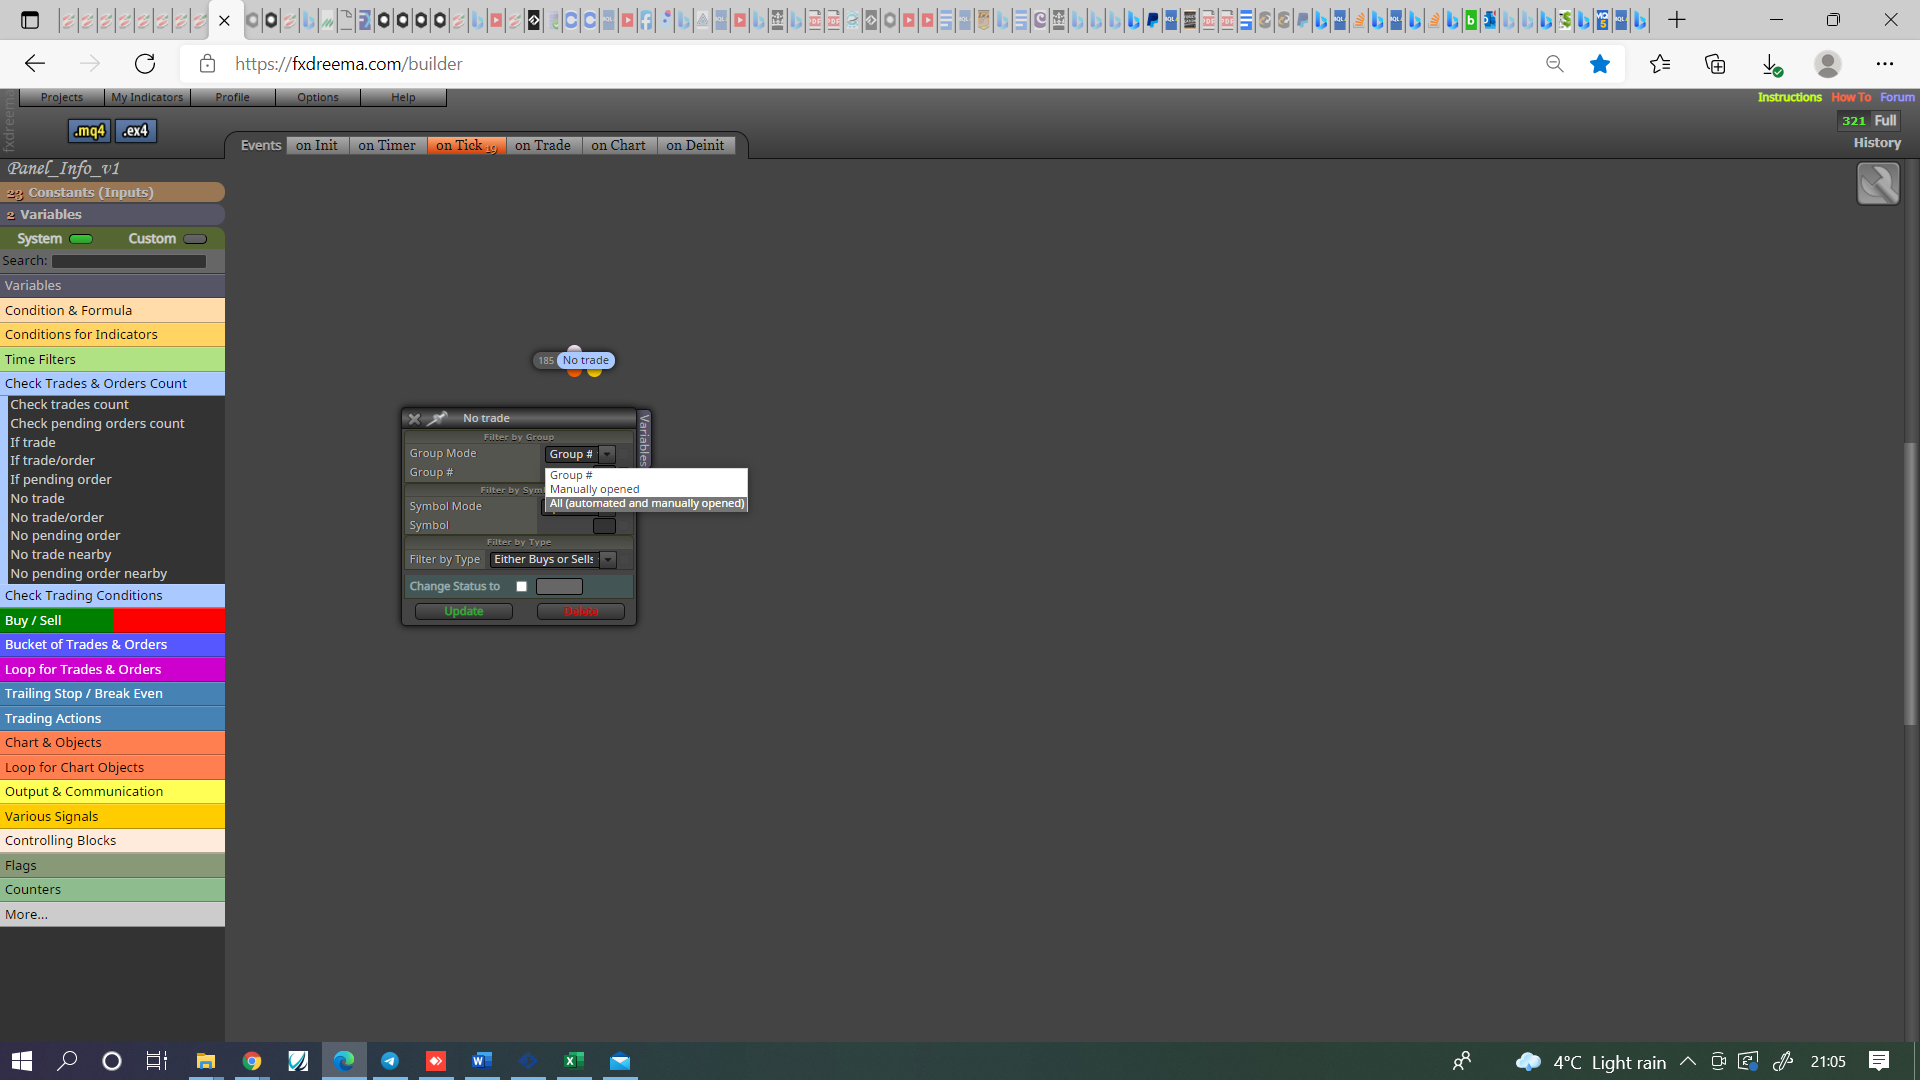The height and width of the screenshot is (1080, 1920).
Task: Open the tools icon in canvas corner
Action: click(x=1878, y=184)
